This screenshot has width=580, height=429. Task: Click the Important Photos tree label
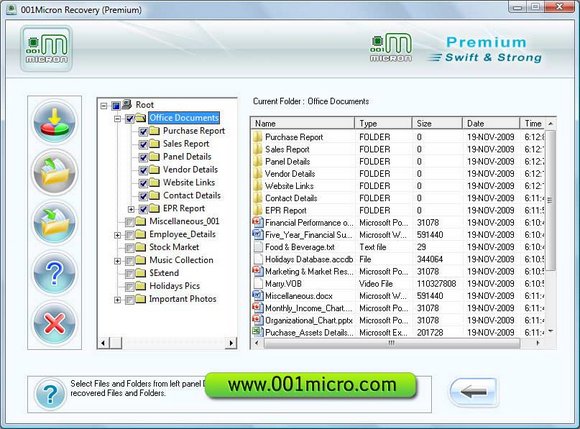[x=182, y=299]
